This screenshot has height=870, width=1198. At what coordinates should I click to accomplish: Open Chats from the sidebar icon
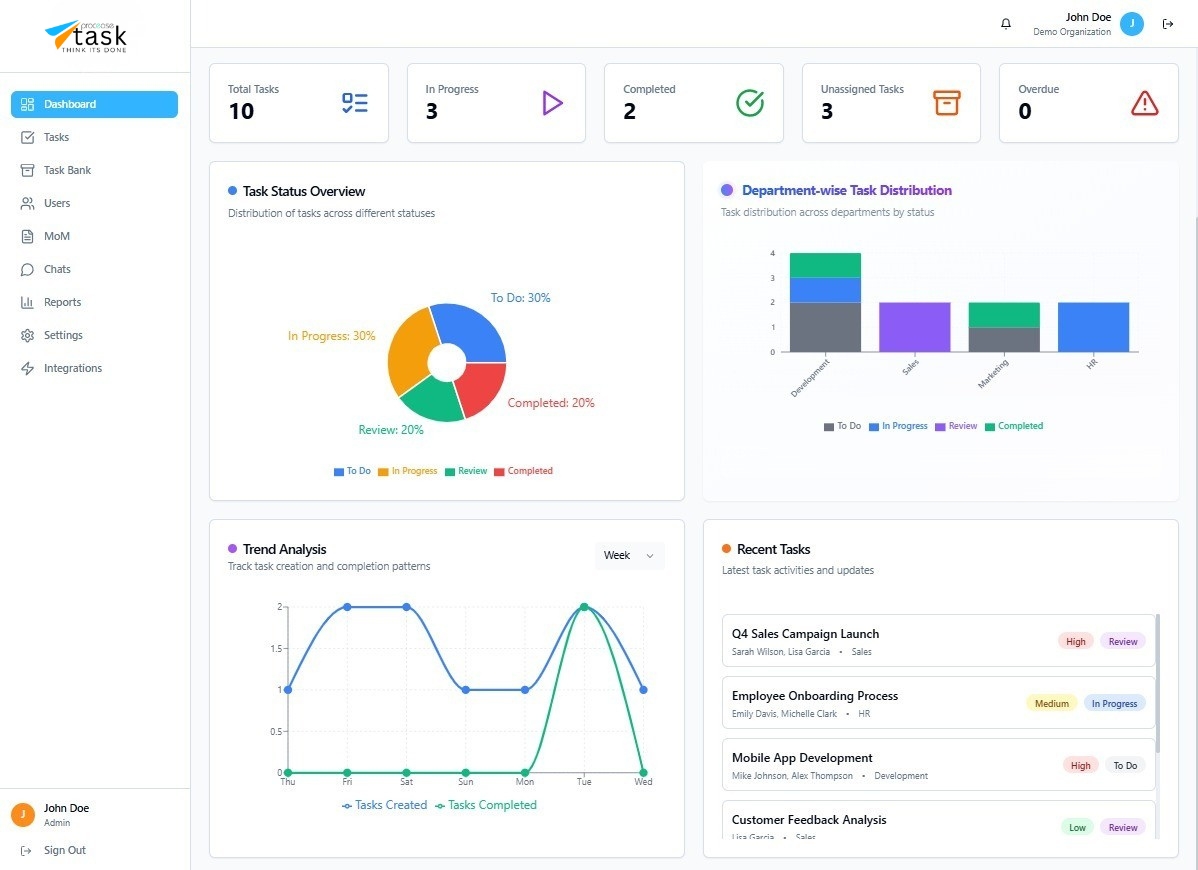pyautogui.click(x=26, y=269)
